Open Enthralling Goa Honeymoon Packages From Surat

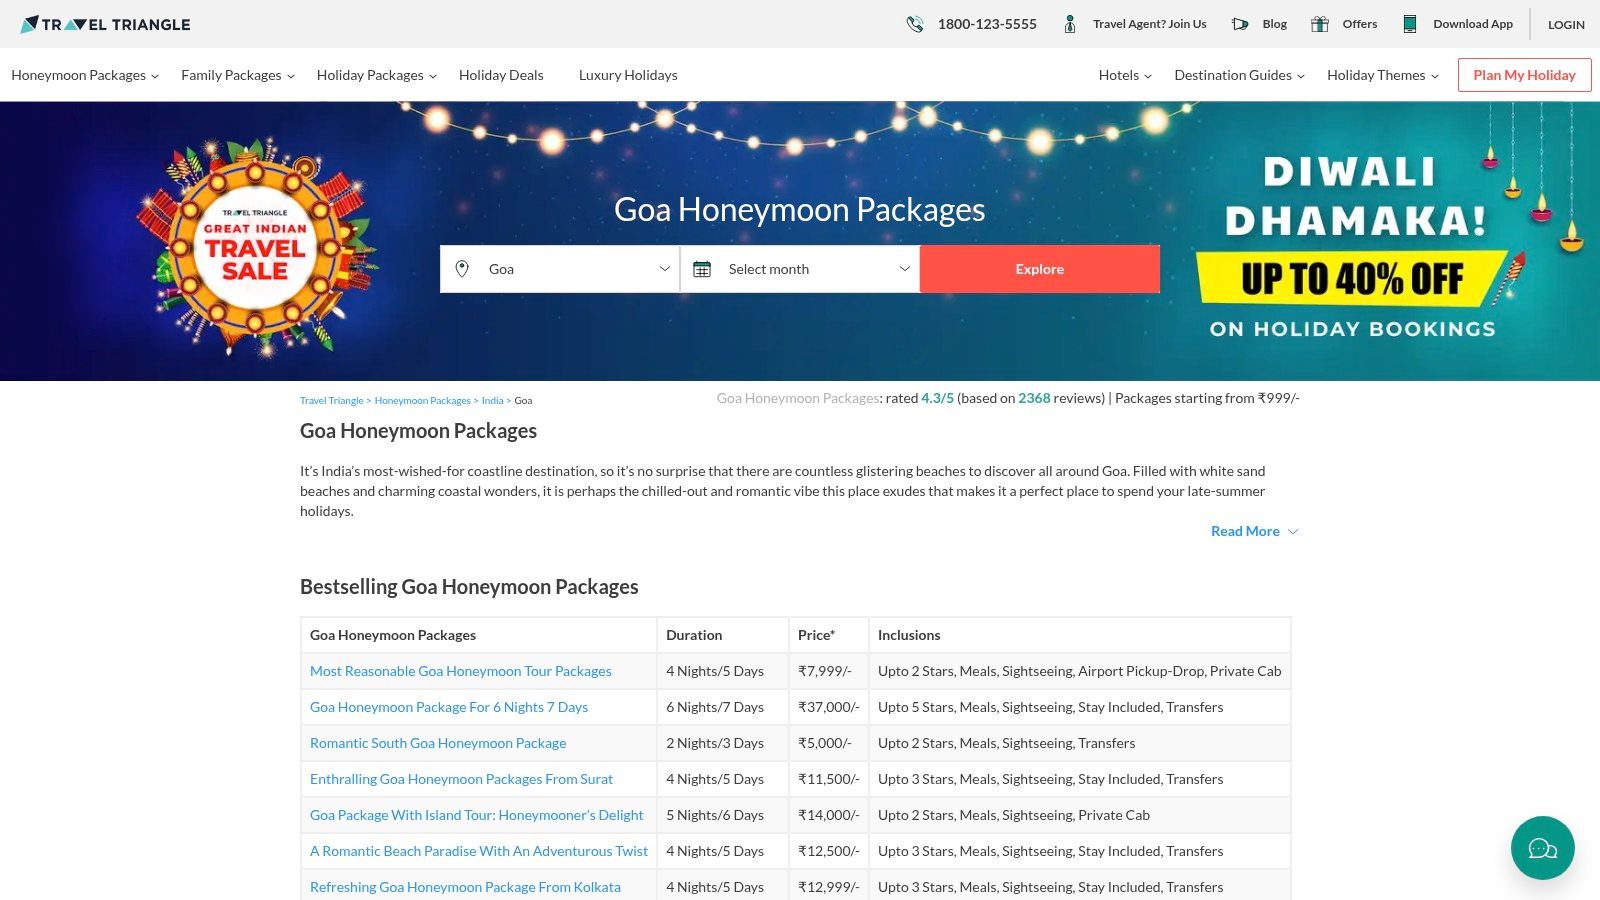point(461,779)
